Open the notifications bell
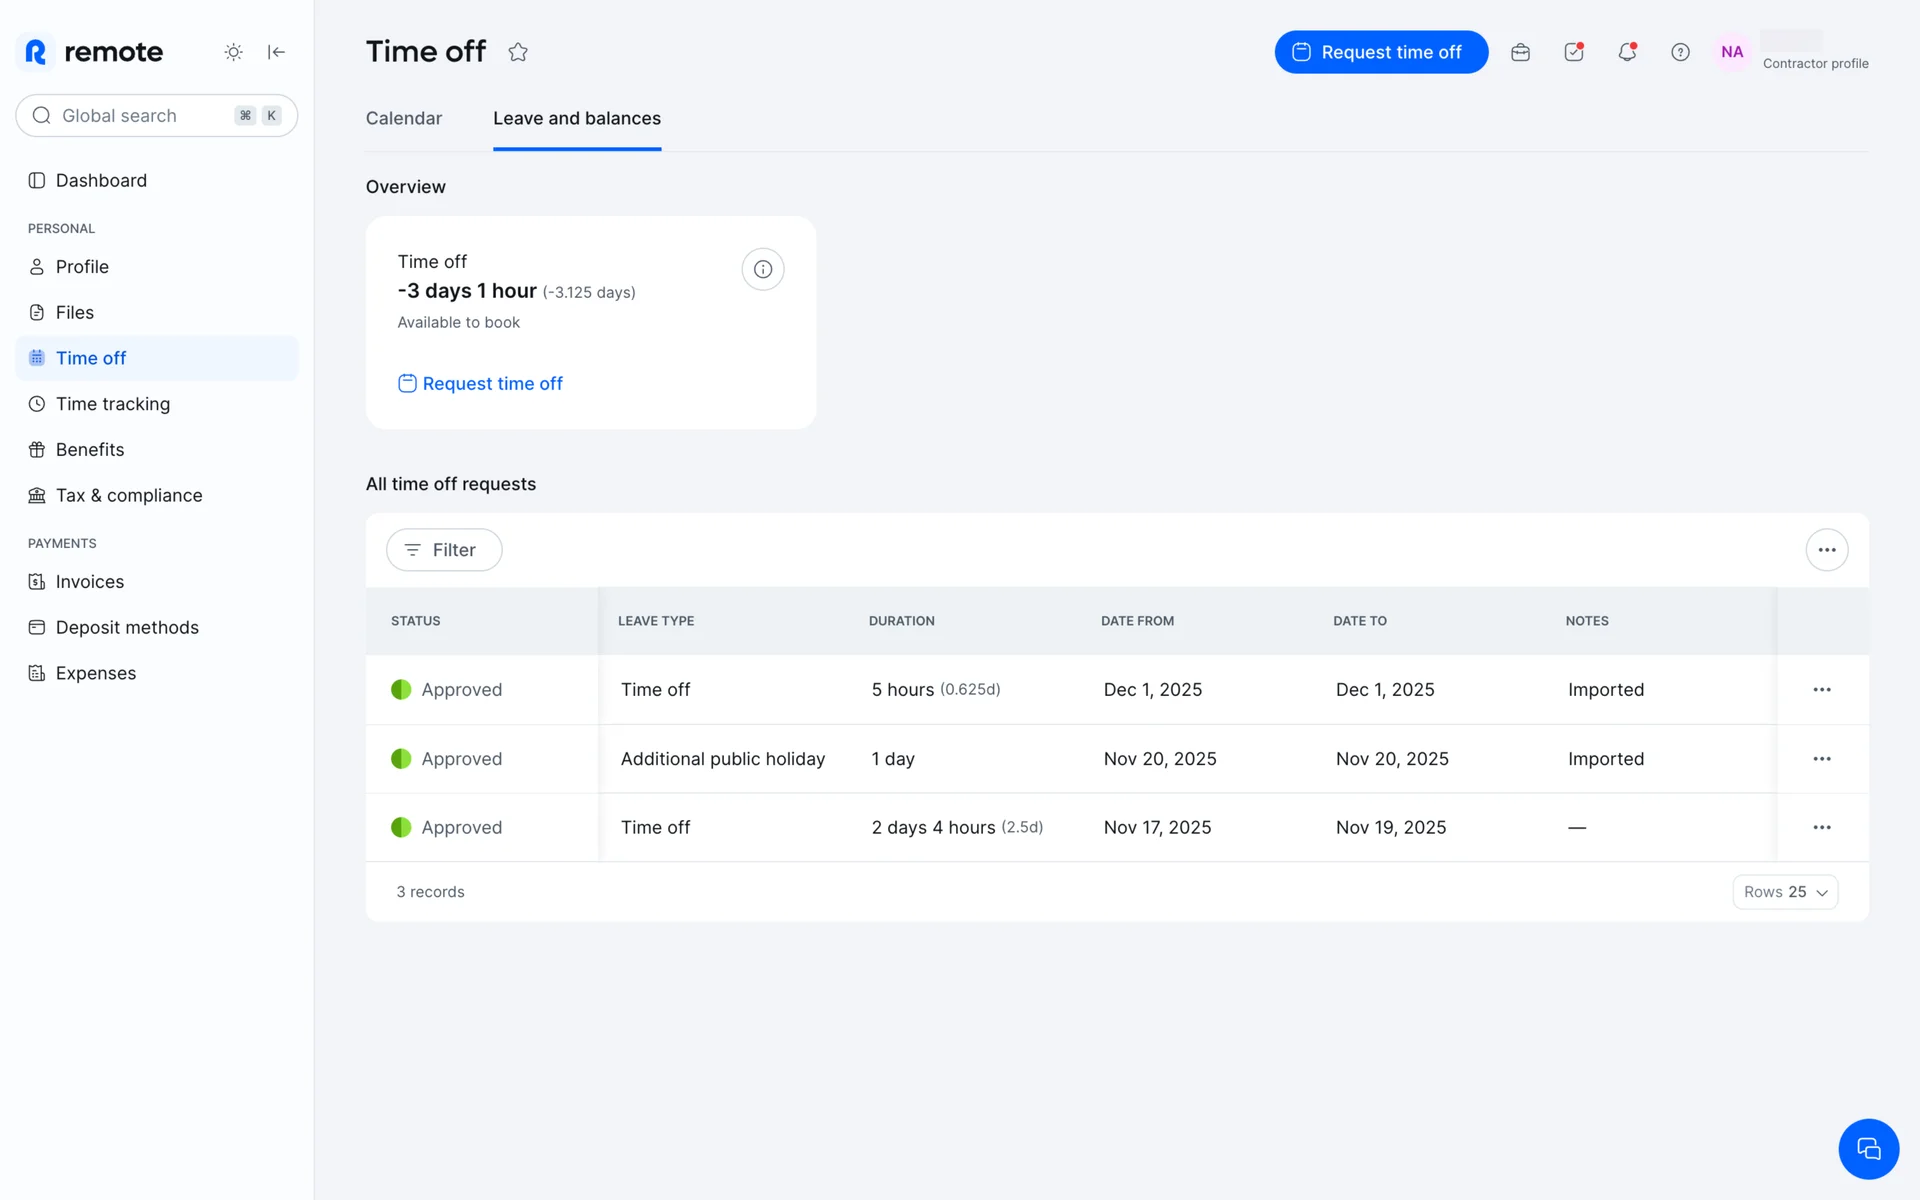Viewport: 1920px width, 1200px height. coord(1627,52)
